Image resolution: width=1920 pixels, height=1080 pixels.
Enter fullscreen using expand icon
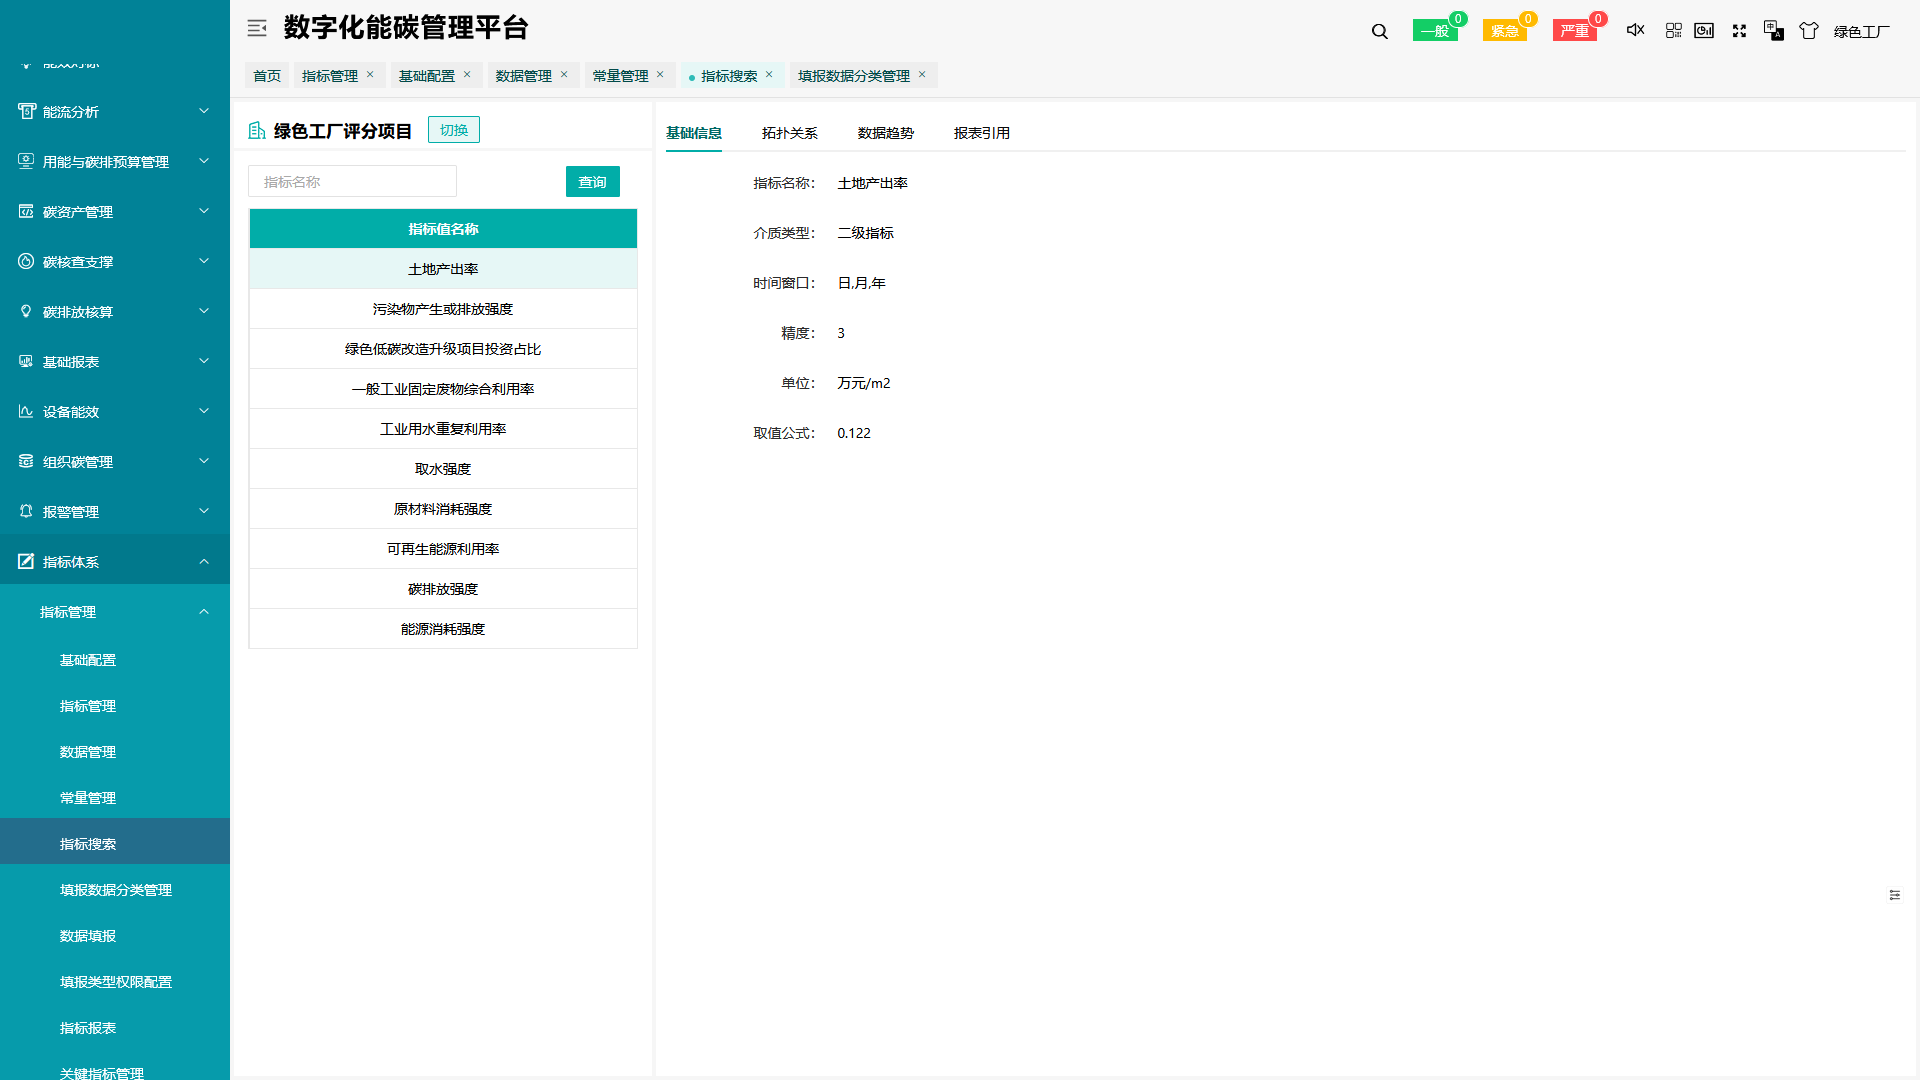pyautogui.click(x=1739, y=31)
